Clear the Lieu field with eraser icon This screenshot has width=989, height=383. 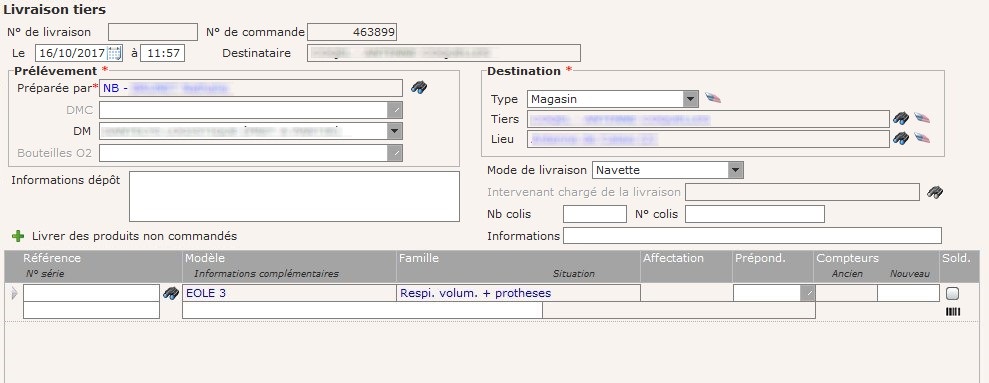[x=922, y=138]
